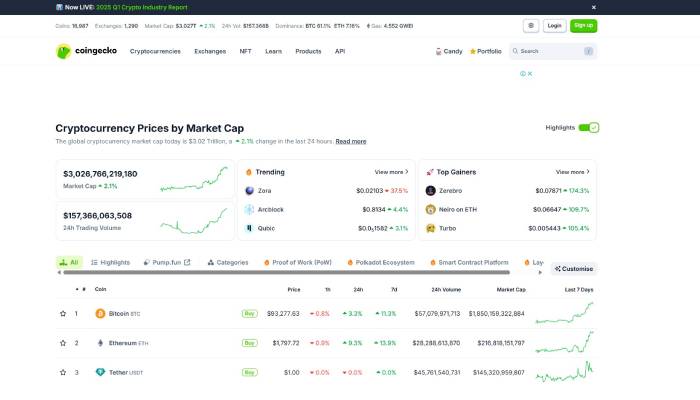Click the horizontal tab scrollbar
Screen dimensions: 700x400
pos(286,272)
